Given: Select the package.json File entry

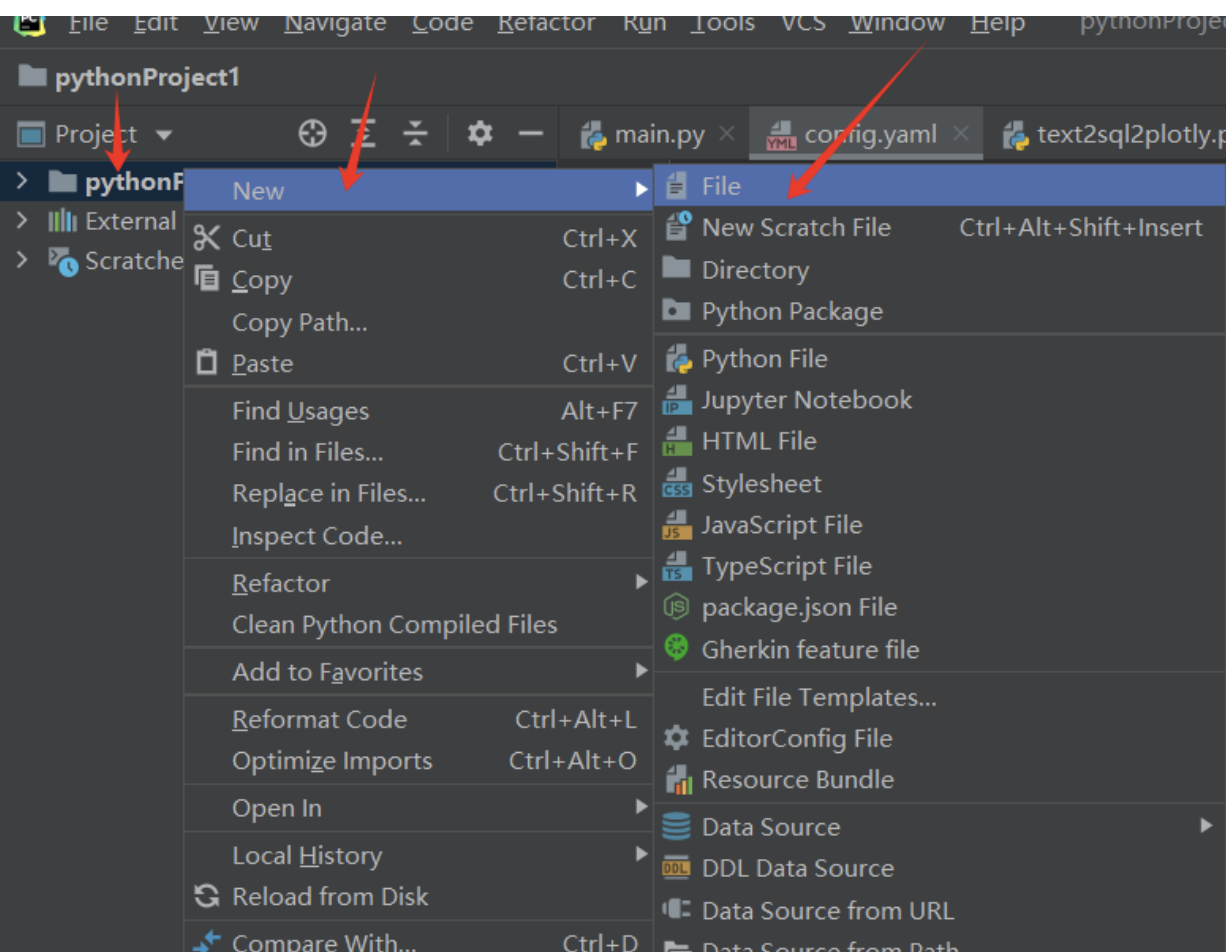Looking at the screenshot, I should pyautogui.click(x=798, y=607).
